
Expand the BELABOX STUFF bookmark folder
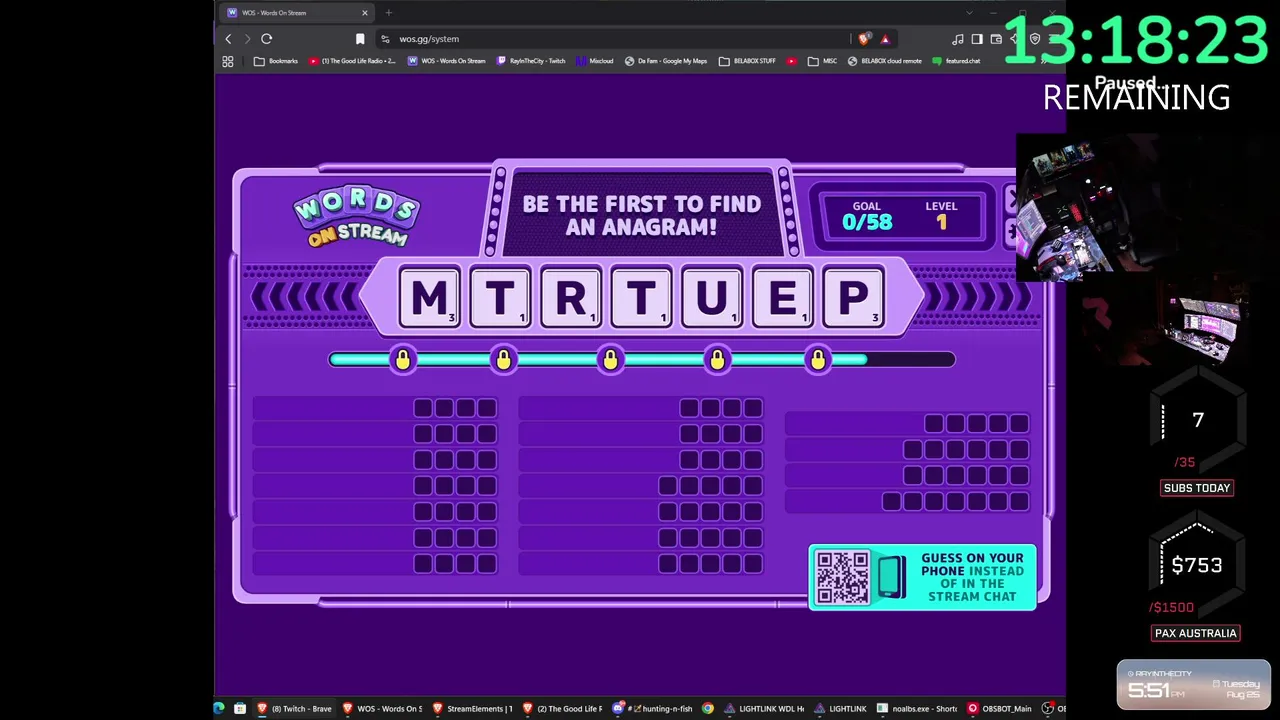747,61
